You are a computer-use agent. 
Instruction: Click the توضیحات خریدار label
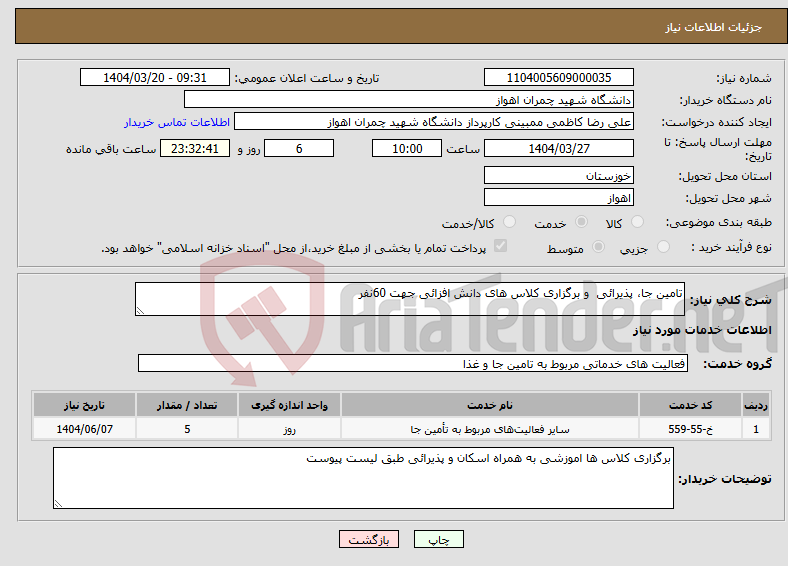(725, 479)
